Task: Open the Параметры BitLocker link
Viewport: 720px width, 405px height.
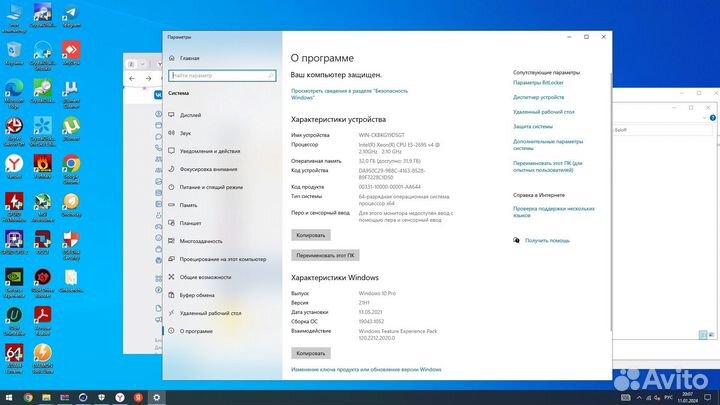Action: pos(538,83)
